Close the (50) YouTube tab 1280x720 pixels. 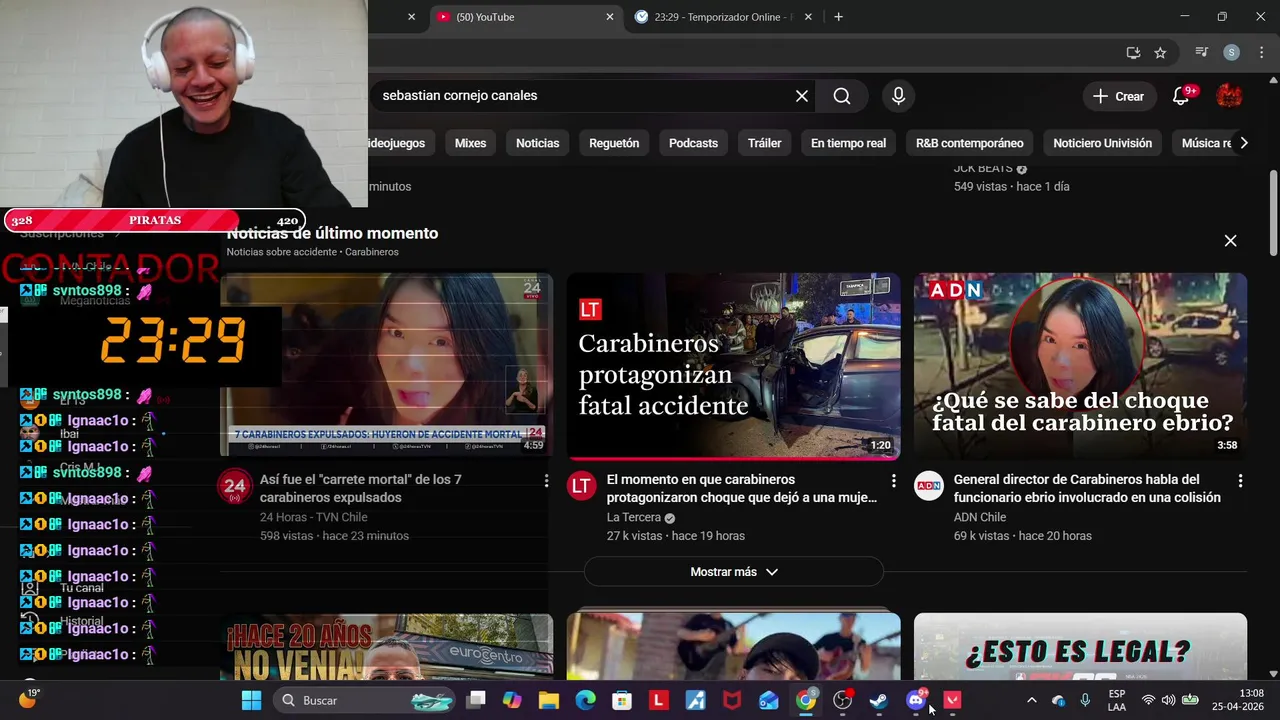[x=610, y=17]
